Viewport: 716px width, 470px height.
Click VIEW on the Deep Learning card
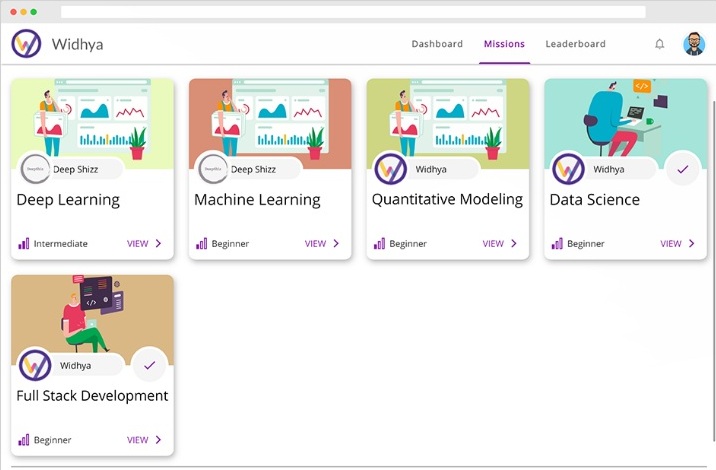137,243
